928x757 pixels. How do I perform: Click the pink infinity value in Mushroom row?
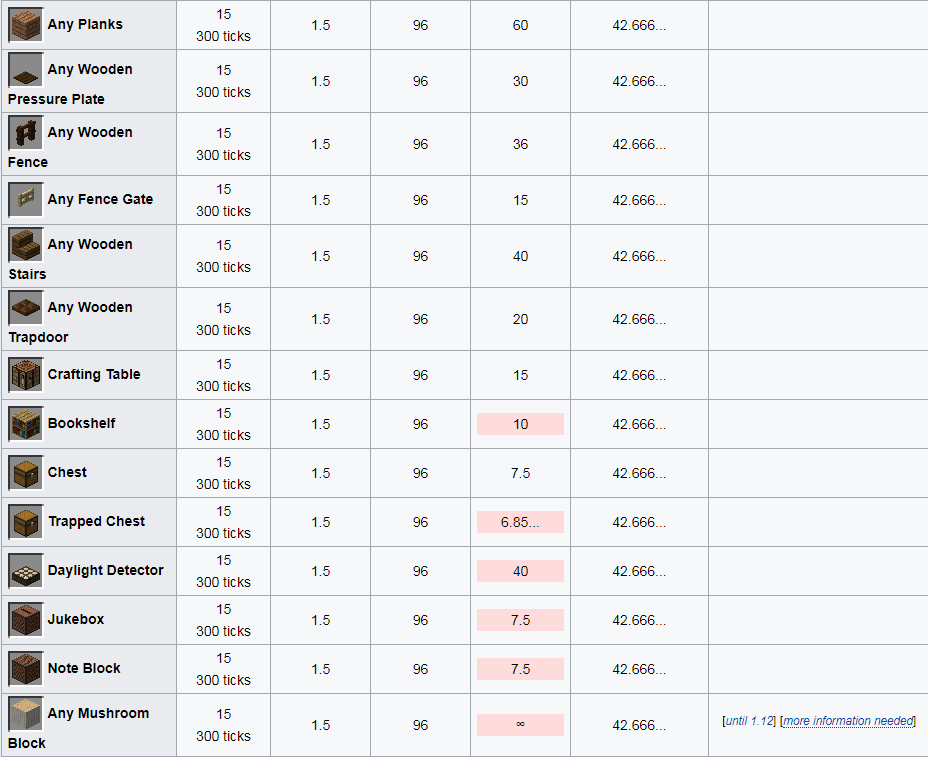520,725
